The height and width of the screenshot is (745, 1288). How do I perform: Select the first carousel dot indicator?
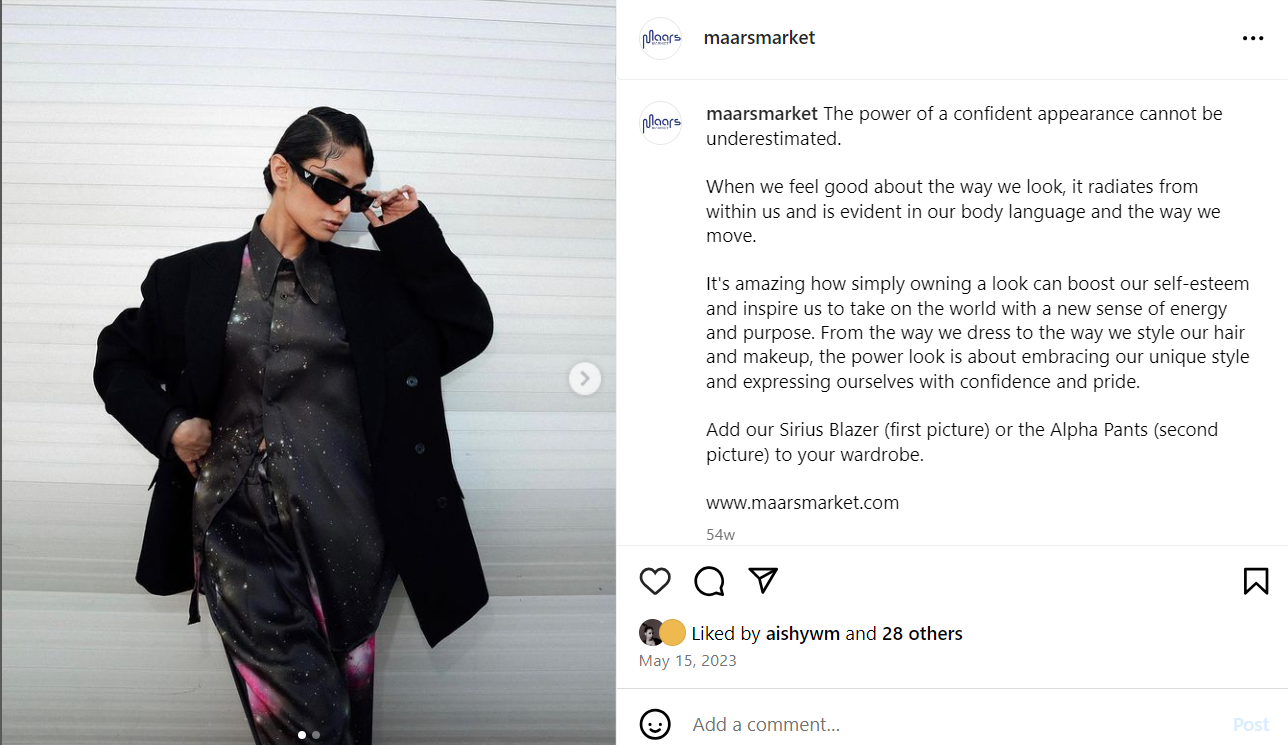(x=302, y=735)
